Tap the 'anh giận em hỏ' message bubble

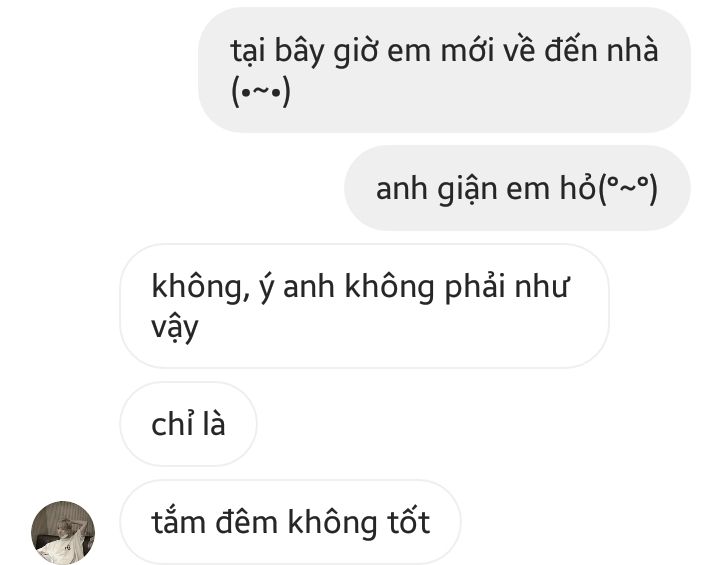(x=517, y=188)
